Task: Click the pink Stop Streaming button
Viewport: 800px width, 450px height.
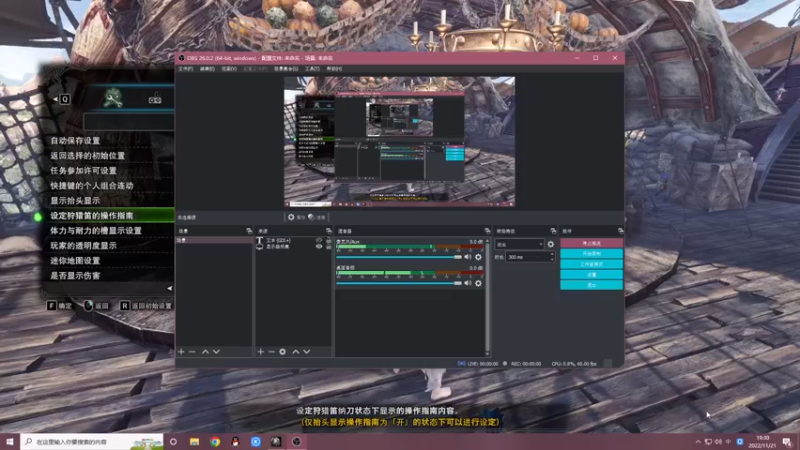Action: pyautogui.click(x=591, y=243)
